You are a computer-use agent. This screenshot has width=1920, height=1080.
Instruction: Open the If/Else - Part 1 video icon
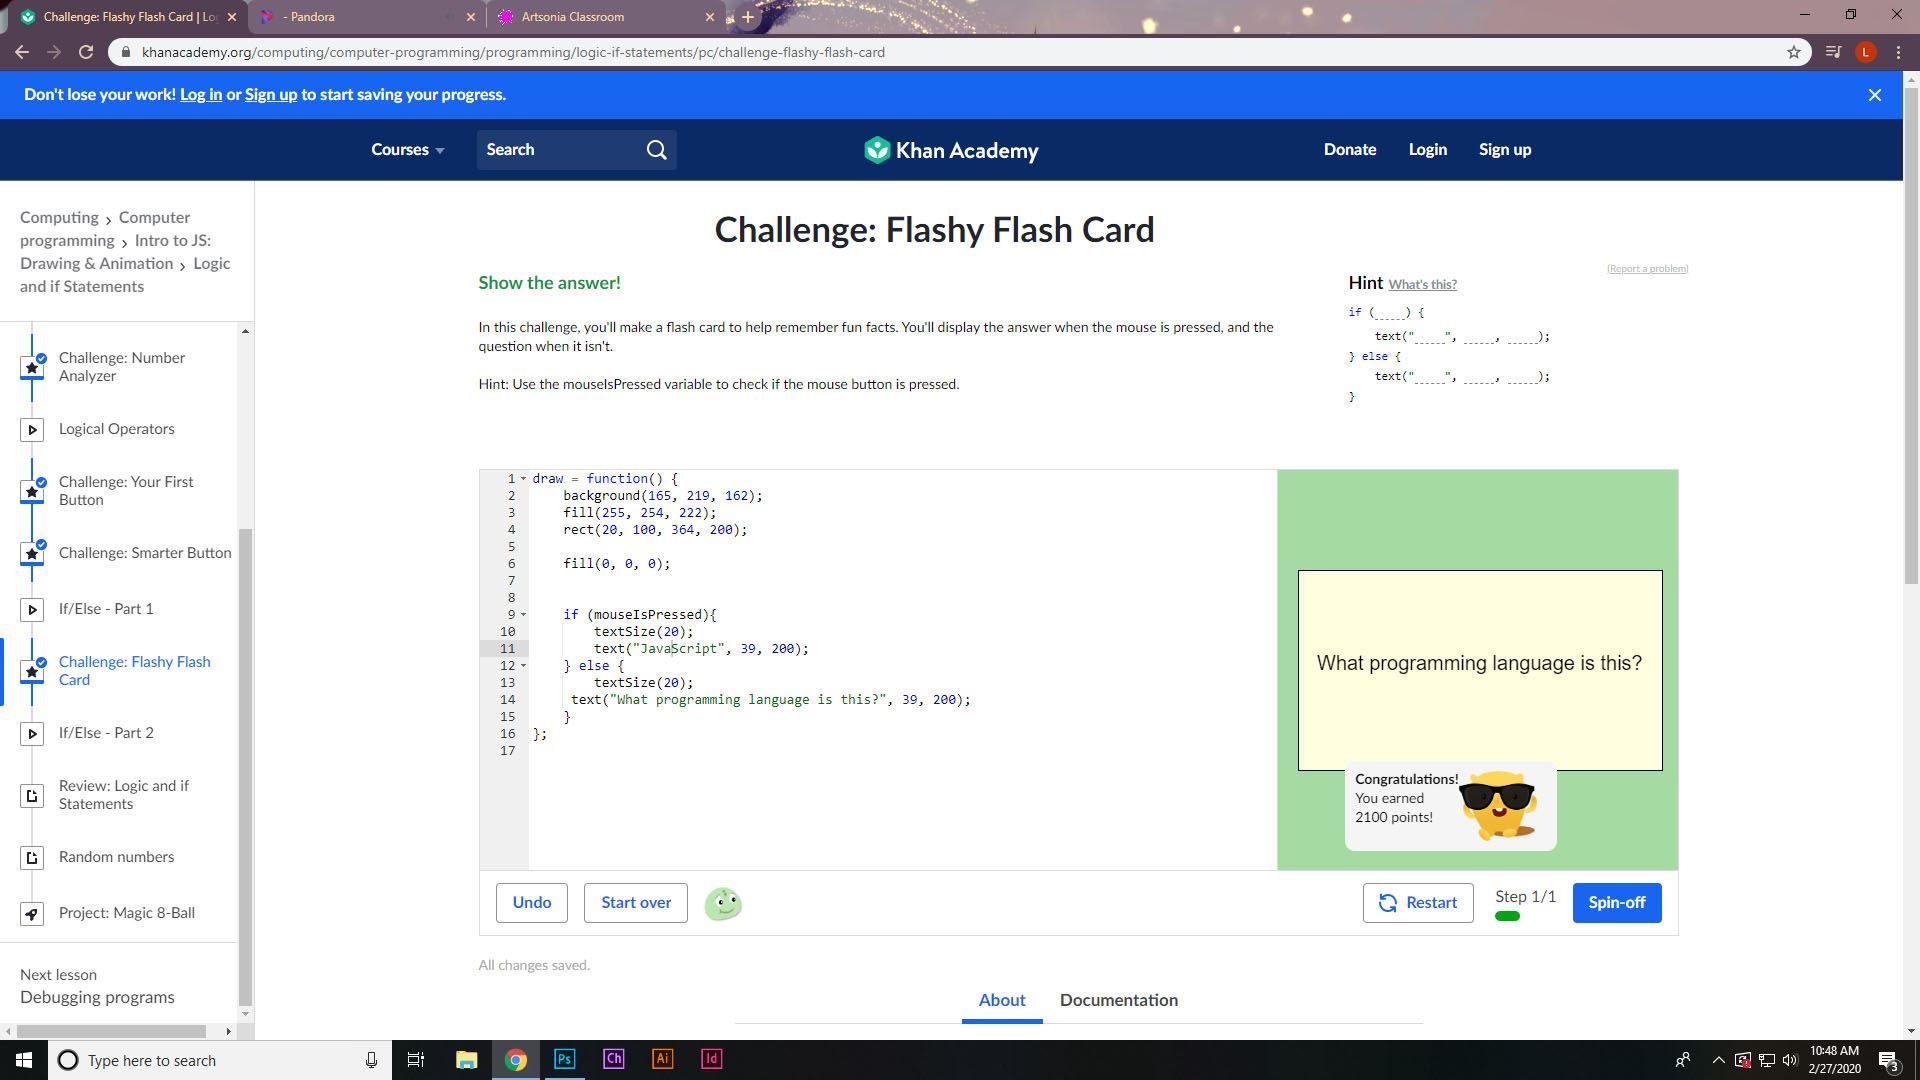[32, 610]
